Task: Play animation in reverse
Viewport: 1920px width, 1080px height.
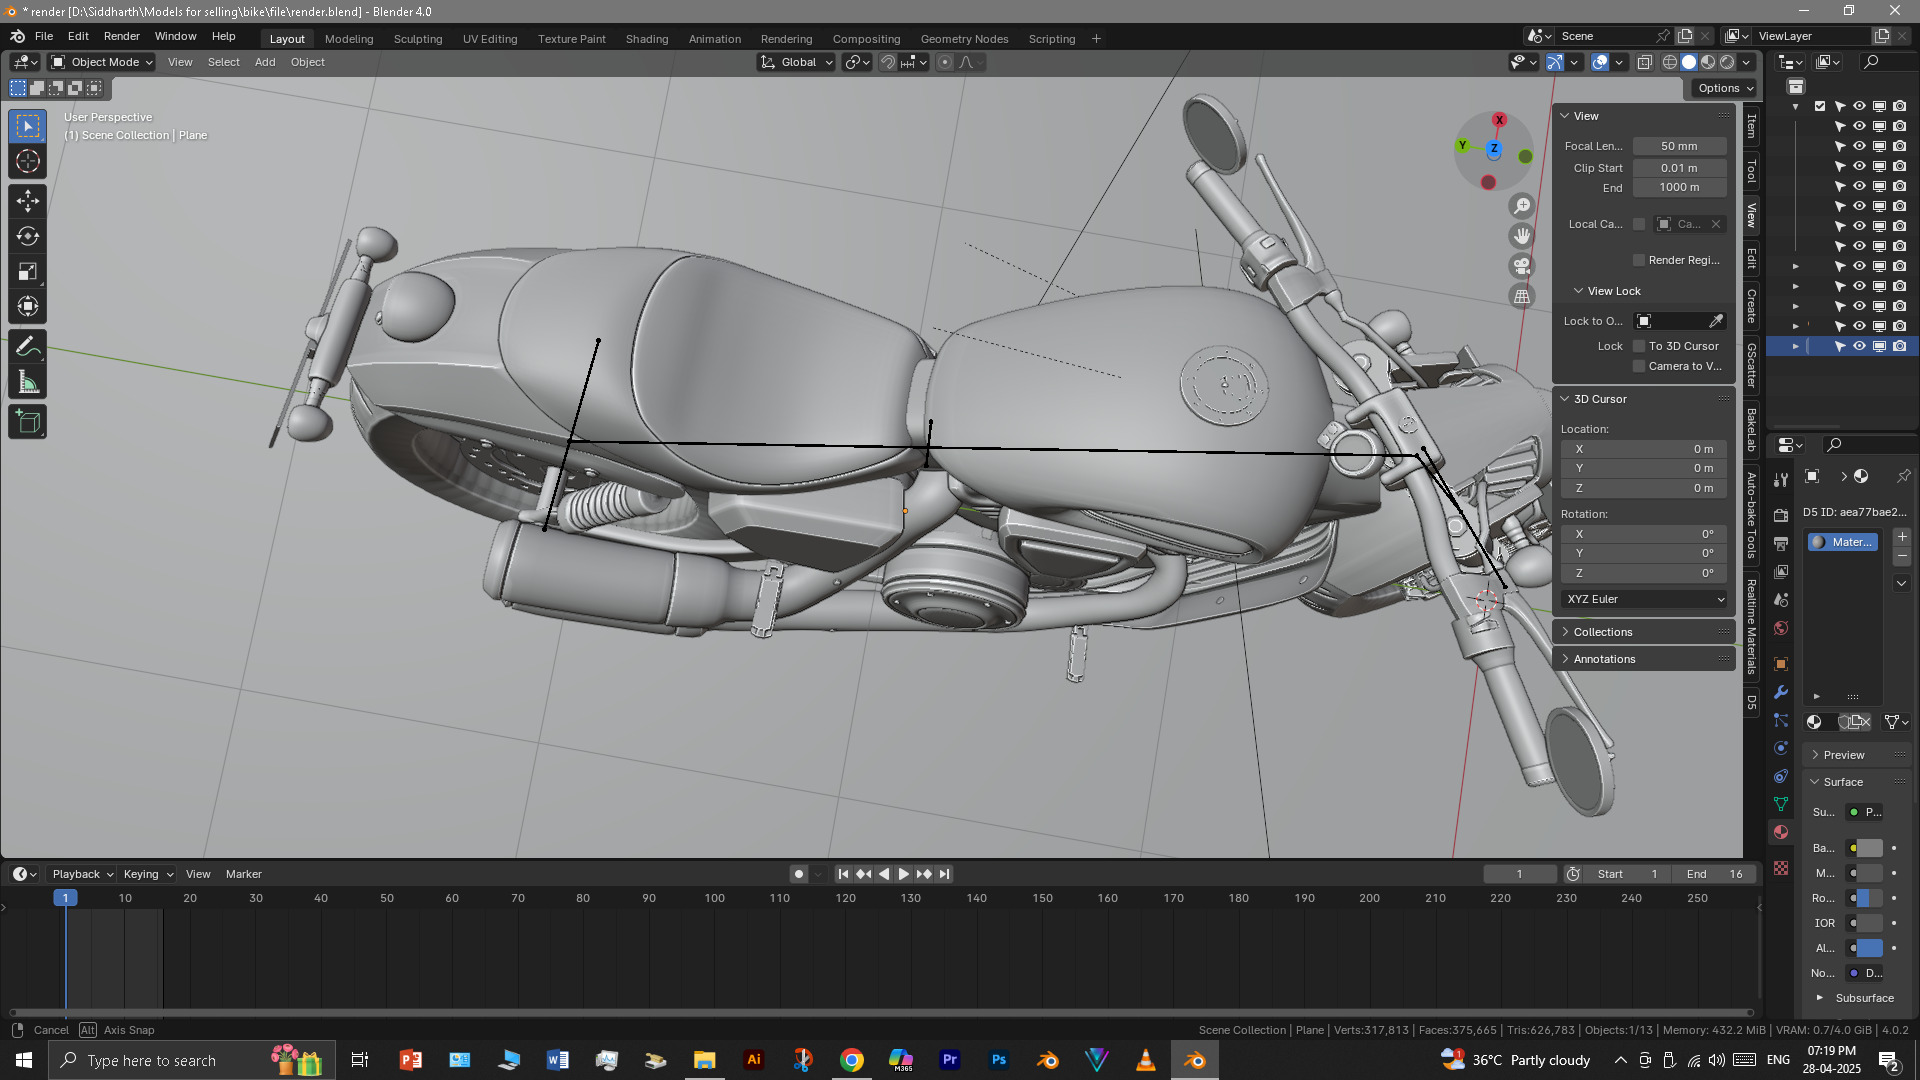Action: (884, 874)
